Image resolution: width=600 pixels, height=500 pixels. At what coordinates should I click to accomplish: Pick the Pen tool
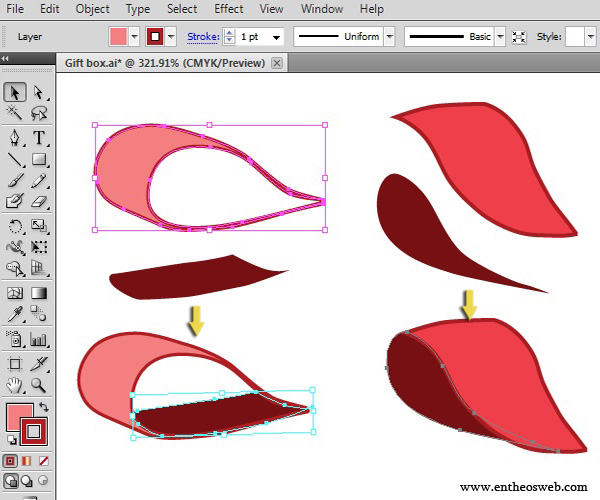15,138
